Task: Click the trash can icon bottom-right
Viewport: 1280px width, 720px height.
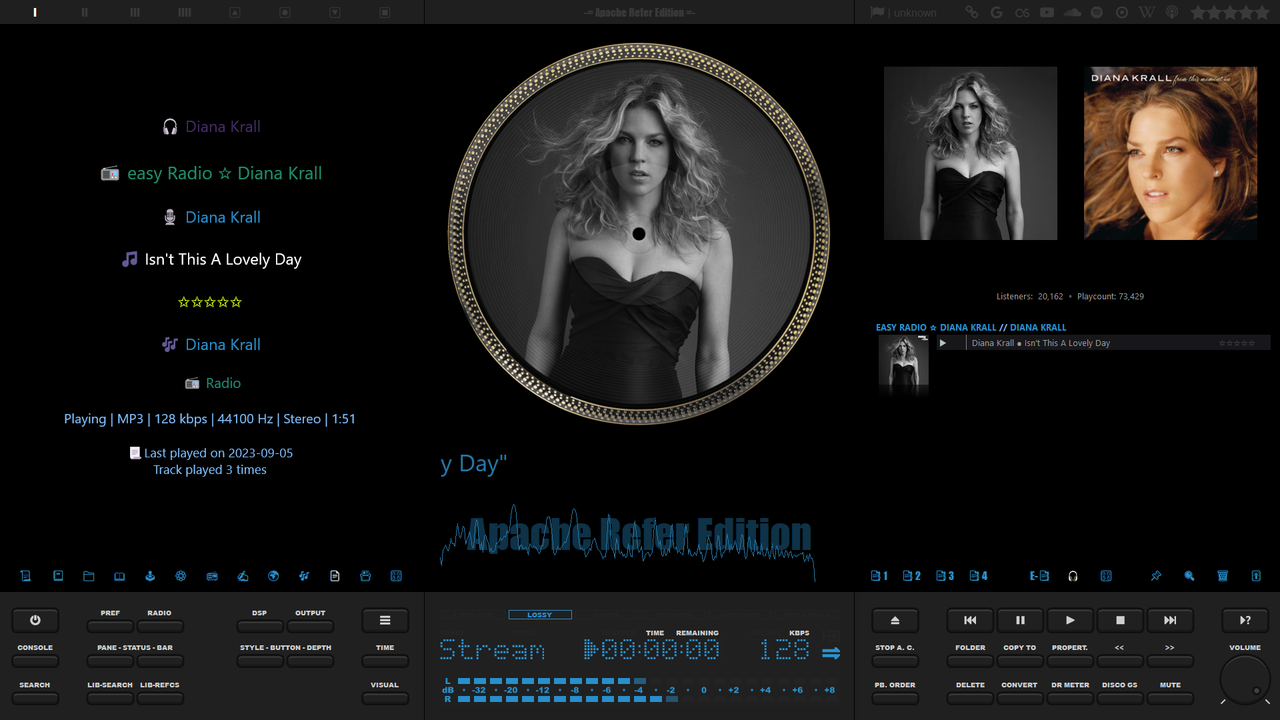Action: (x=1221, y=576)
